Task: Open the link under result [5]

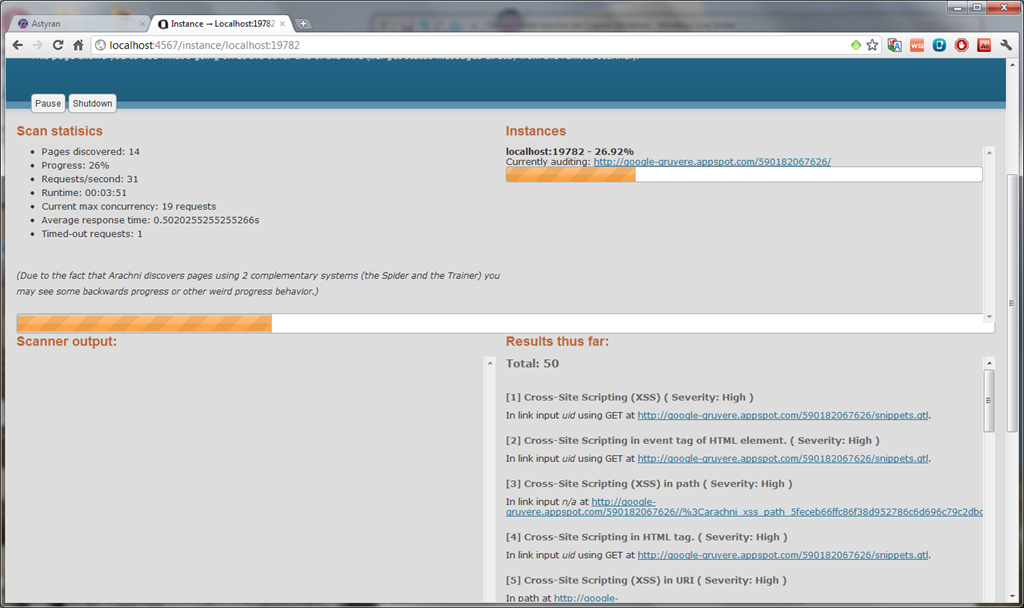Action: coord(585,598)
